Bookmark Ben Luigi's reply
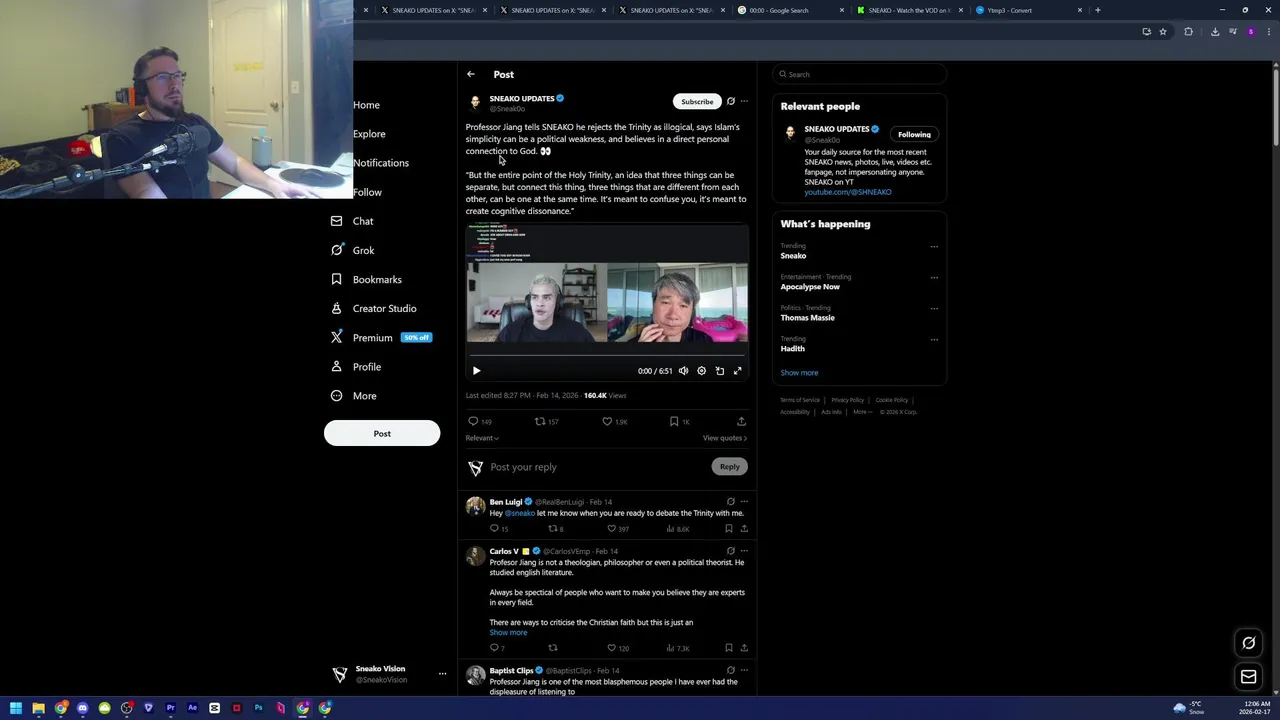 (729, 529)
